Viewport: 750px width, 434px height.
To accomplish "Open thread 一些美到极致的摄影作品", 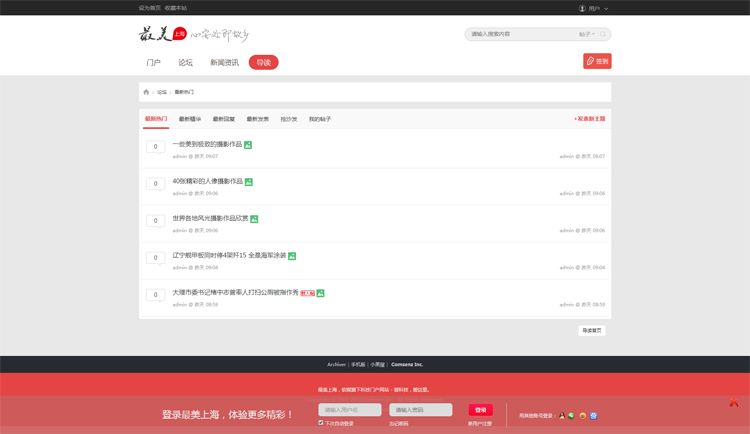I will click(x=207, y=144).
